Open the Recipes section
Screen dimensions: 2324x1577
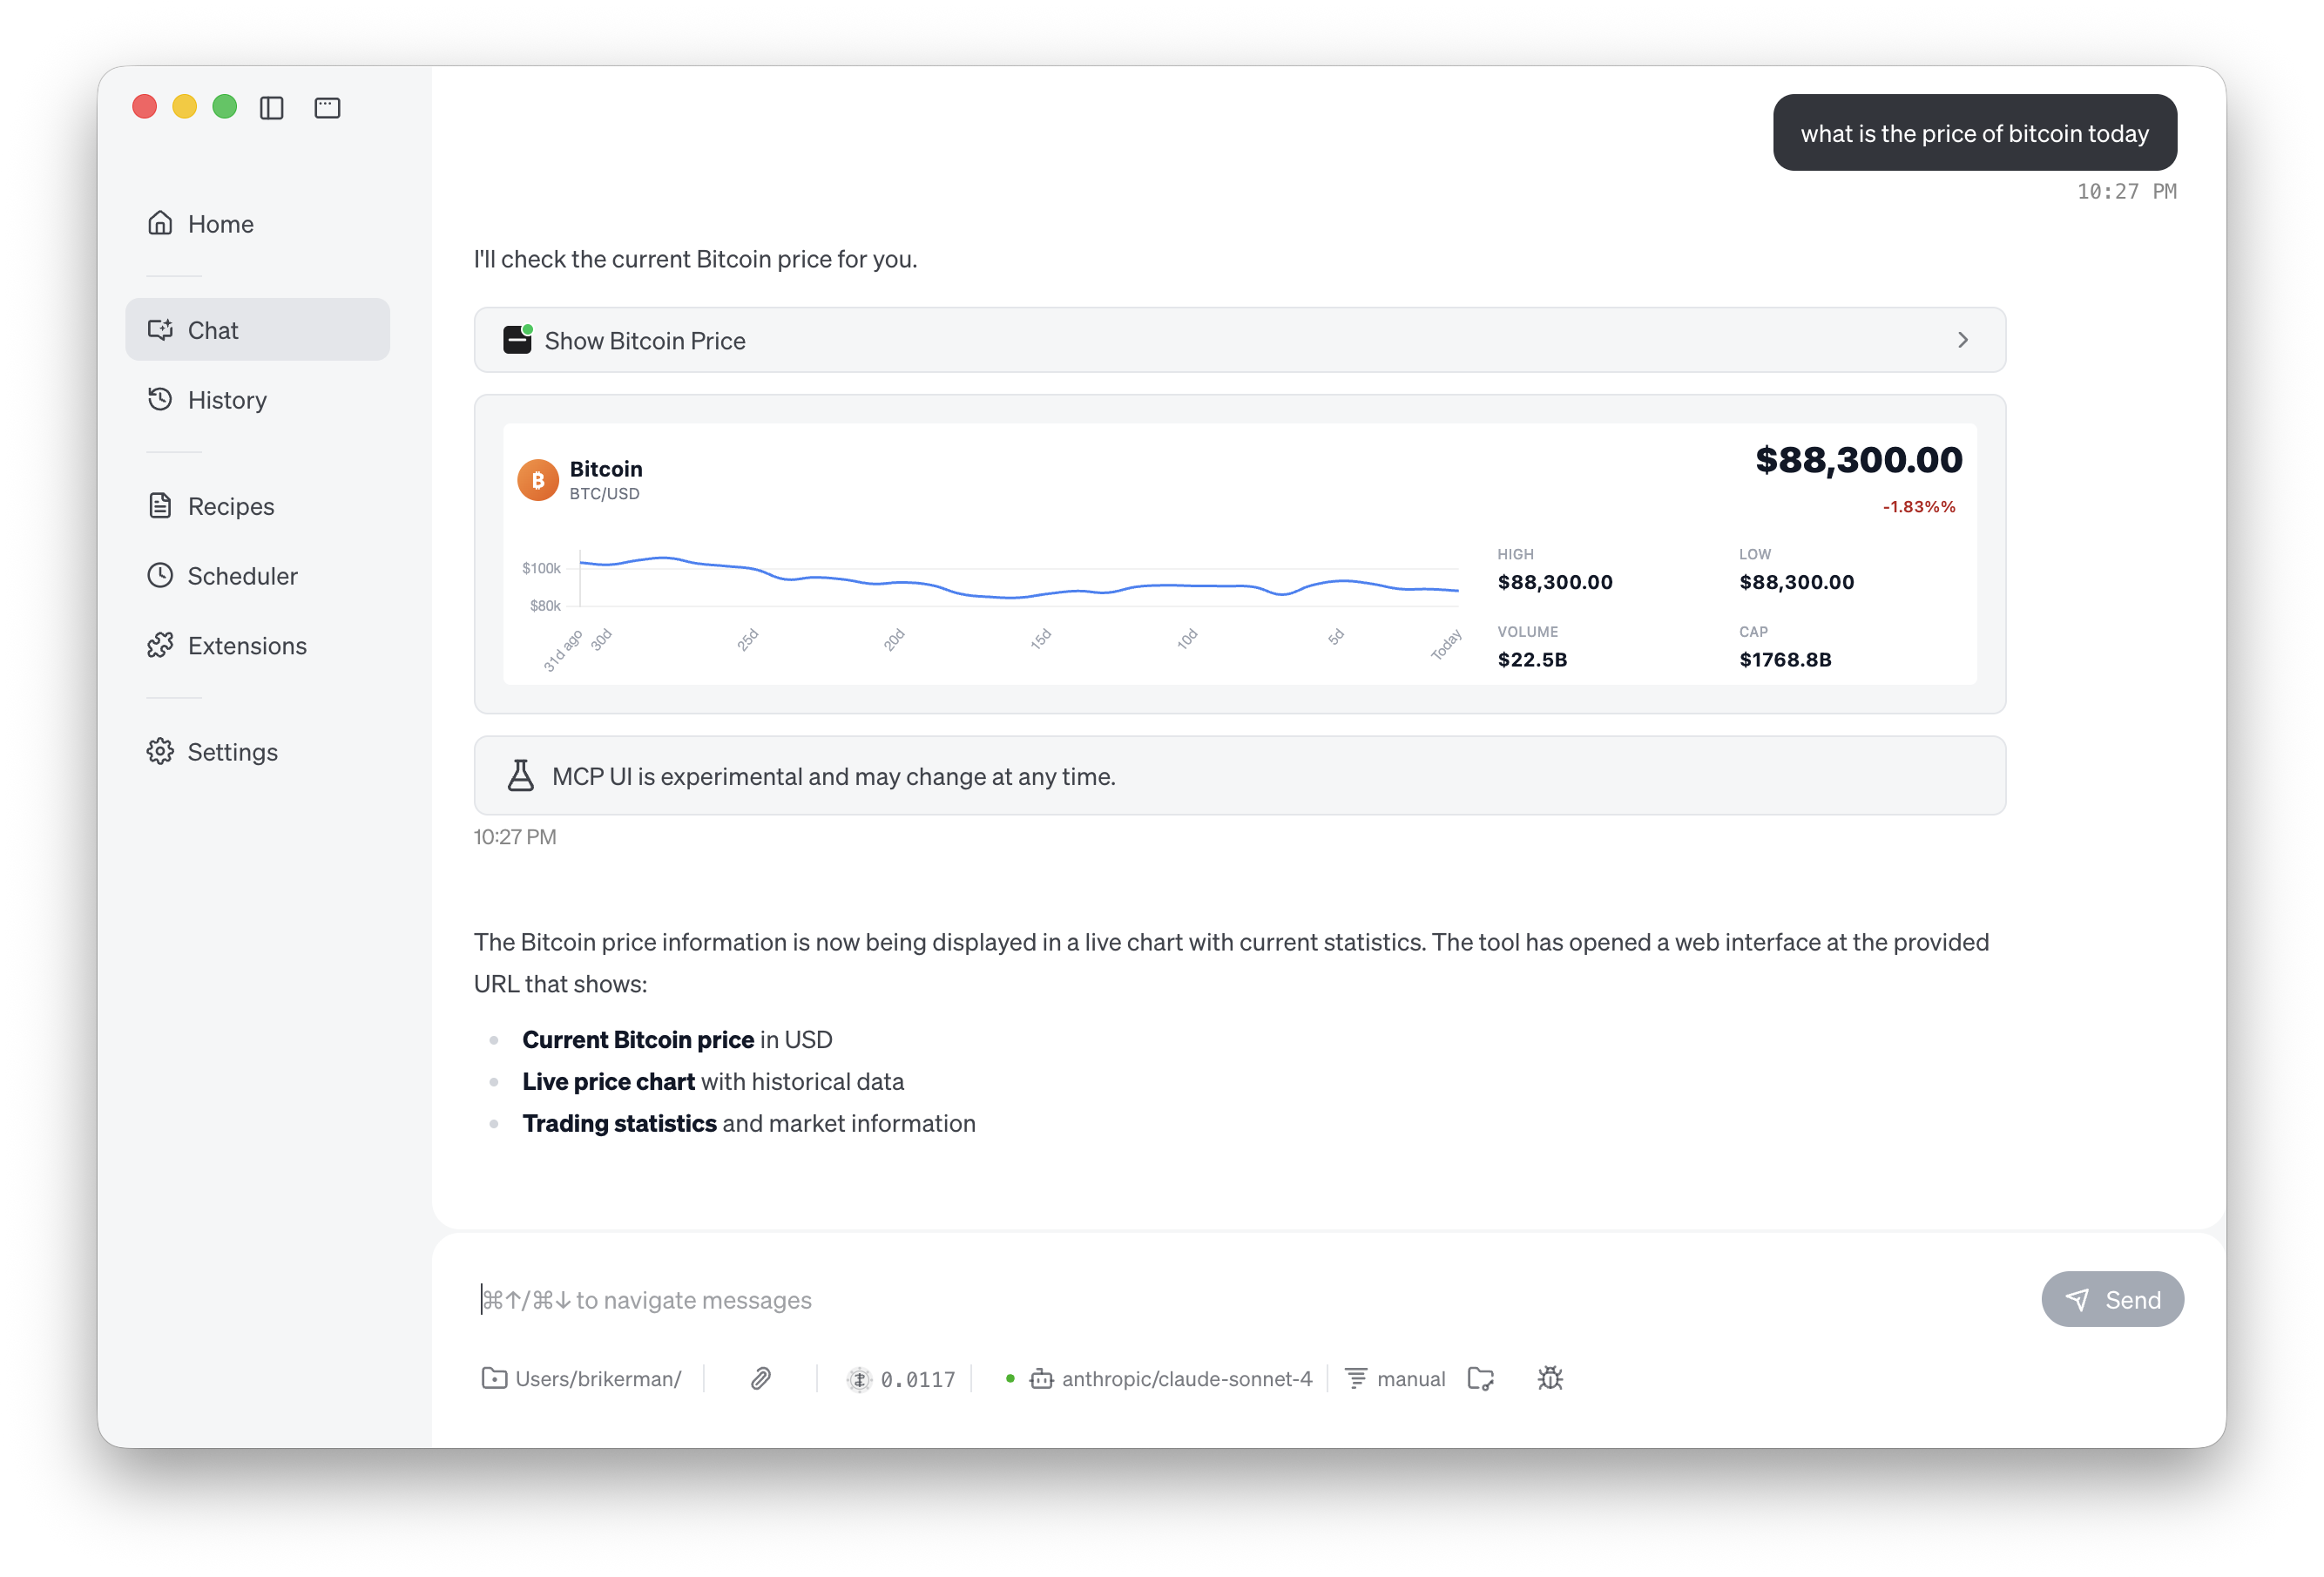(229, 505)
